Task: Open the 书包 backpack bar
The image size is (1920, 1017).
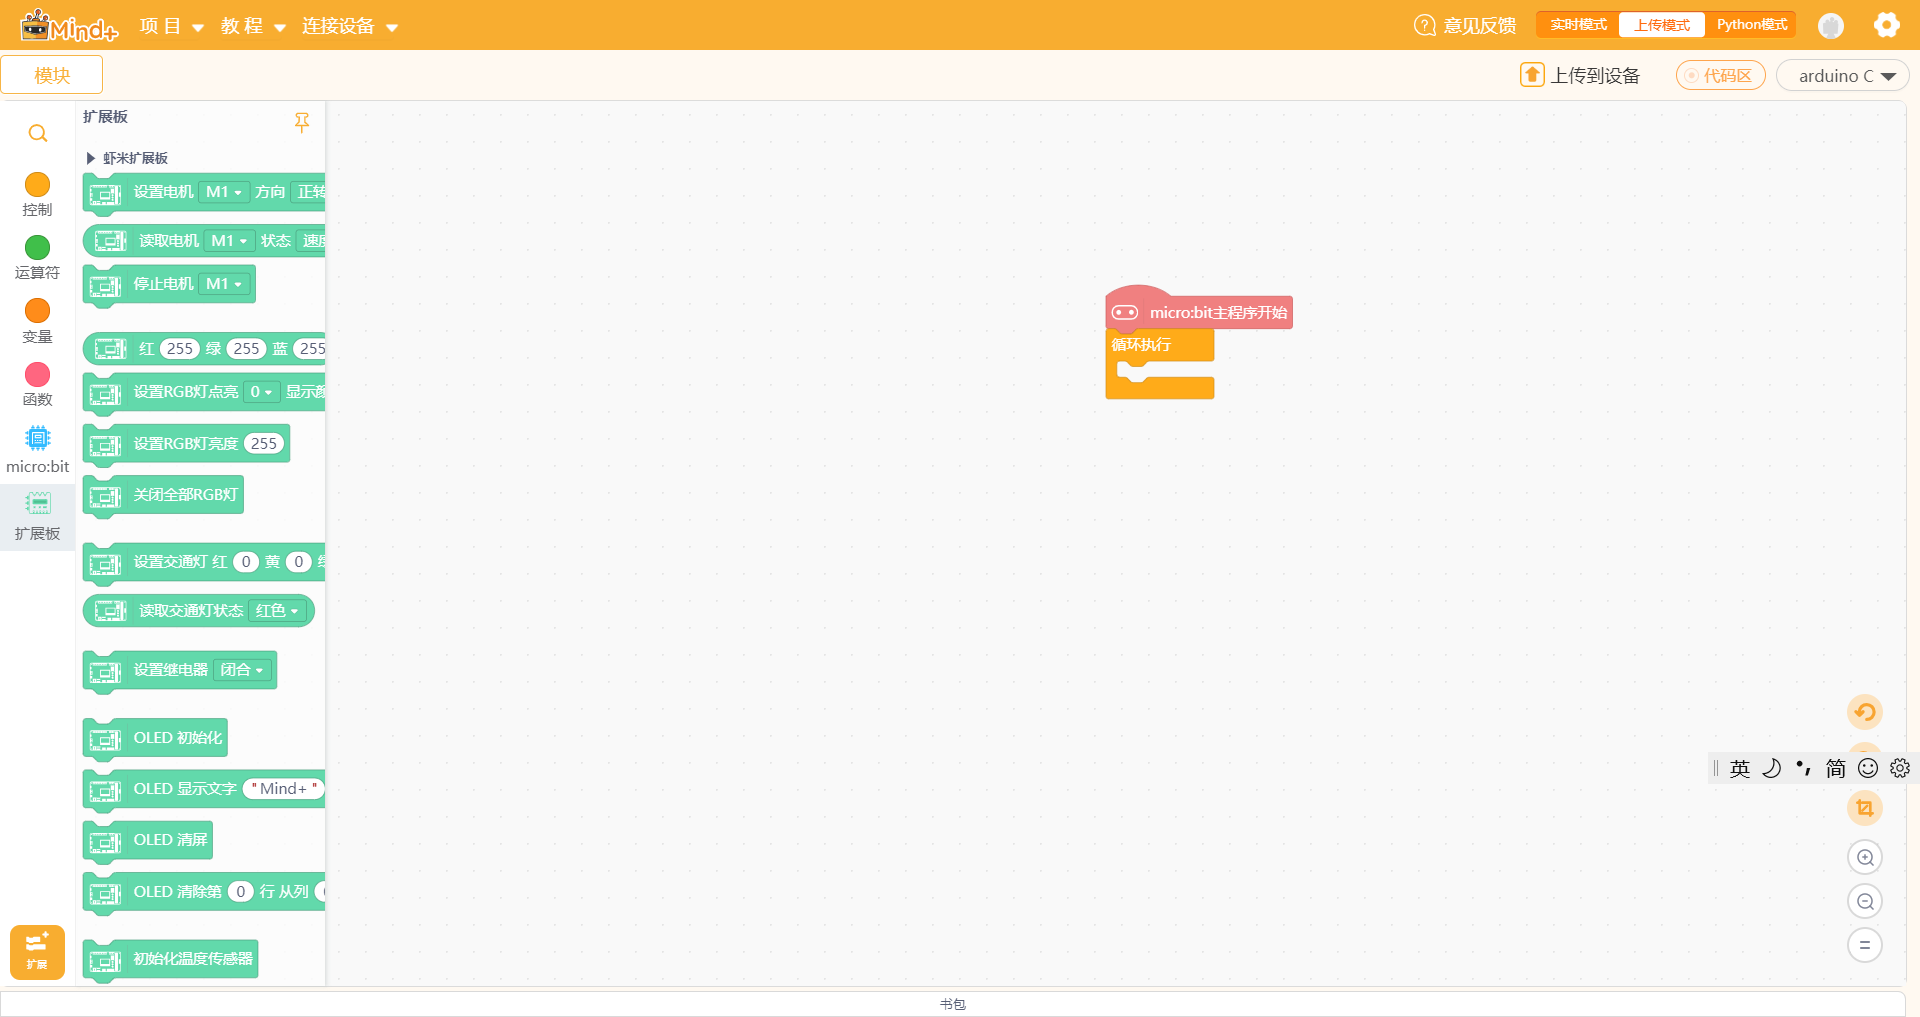Action: (x=953, y=1004)
